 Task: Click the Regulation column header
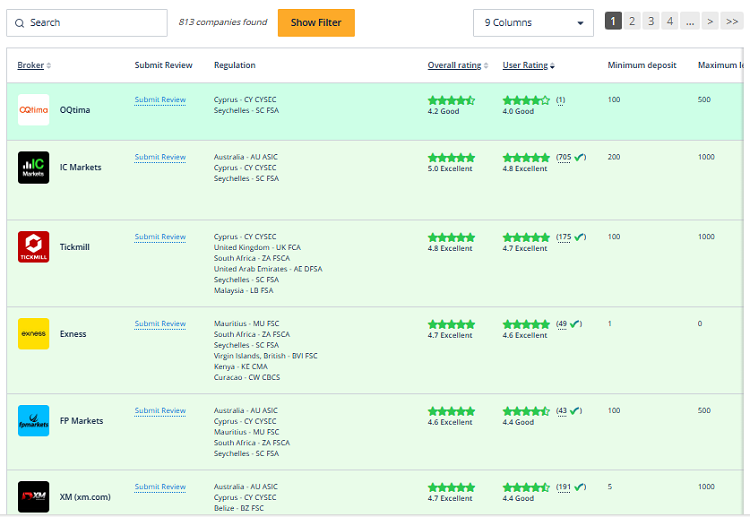pyautogui.click(x=234, y=65)
